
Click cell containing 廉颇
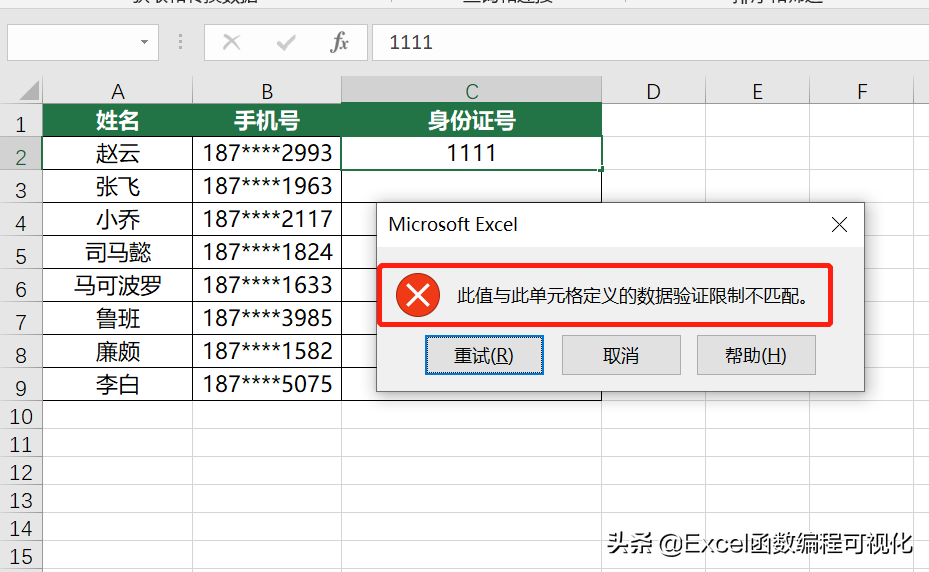point(117,351)
